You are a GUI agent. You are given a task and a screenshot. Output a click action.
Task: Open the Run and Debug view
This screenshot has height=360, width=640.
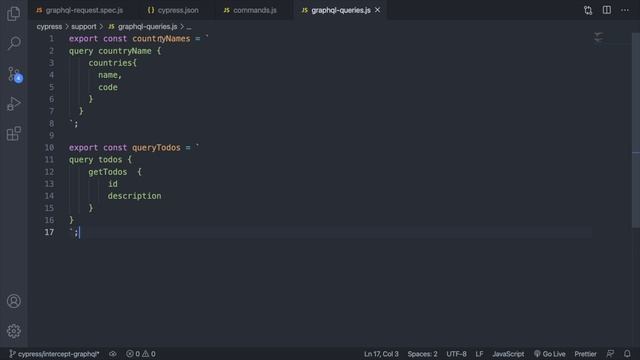point(13,104)
